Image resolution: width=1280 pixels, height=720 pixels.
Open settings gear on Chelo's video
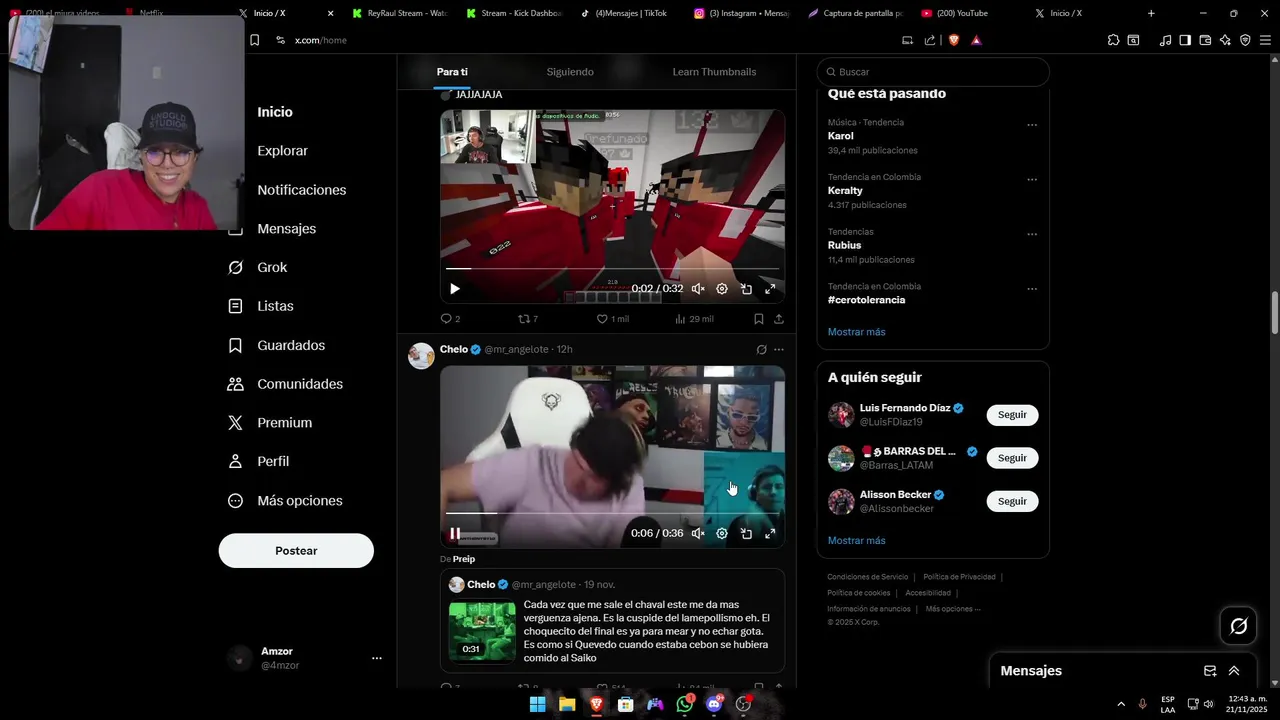(722, 534)
